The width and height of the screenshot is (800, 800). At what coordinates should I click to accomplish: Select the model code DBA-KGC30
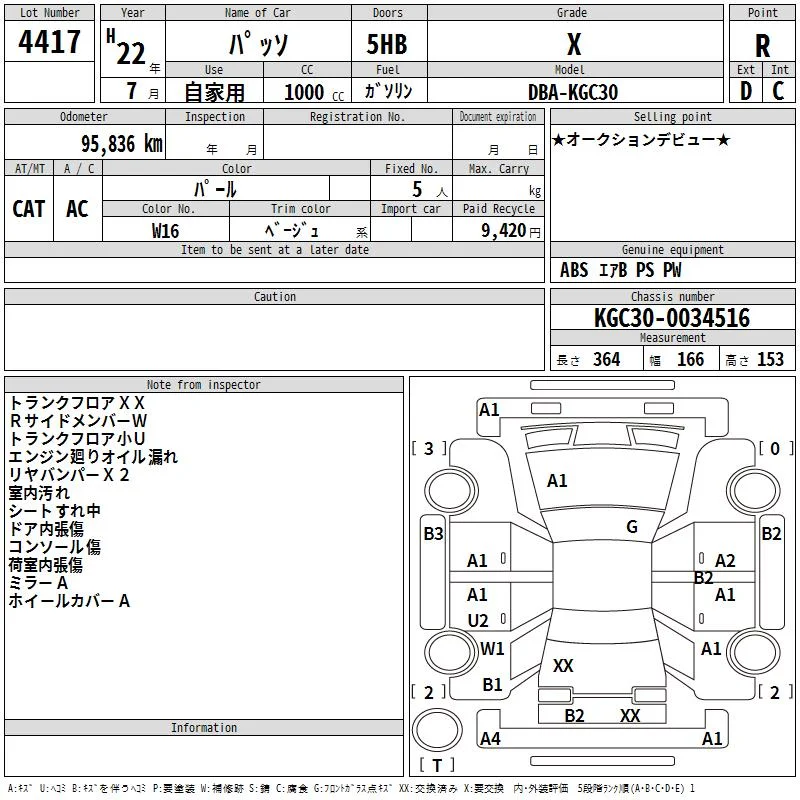[x=573, y=92]
